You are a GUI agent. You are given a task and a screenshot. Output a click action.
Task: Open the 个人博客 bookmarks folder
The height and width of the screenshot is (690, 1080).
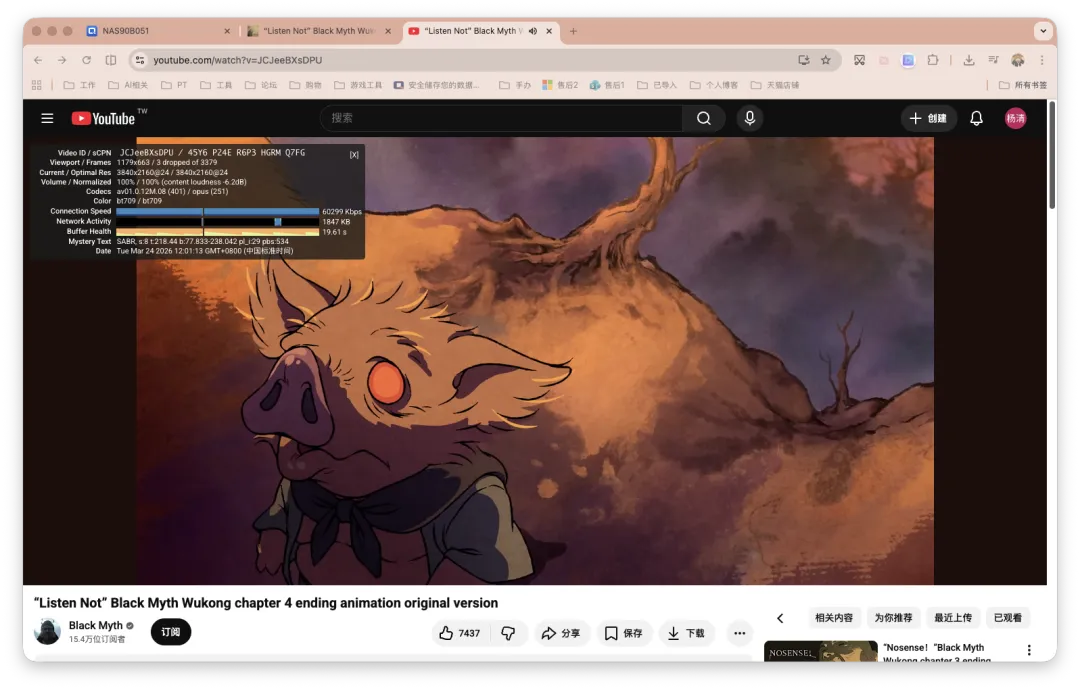click(714, 85)
